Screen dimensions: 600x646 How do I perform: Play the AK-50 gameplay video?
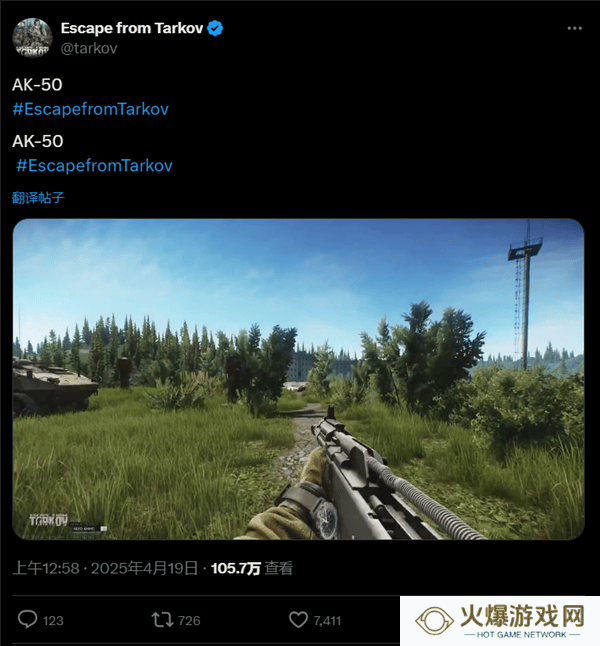(298, 379)
